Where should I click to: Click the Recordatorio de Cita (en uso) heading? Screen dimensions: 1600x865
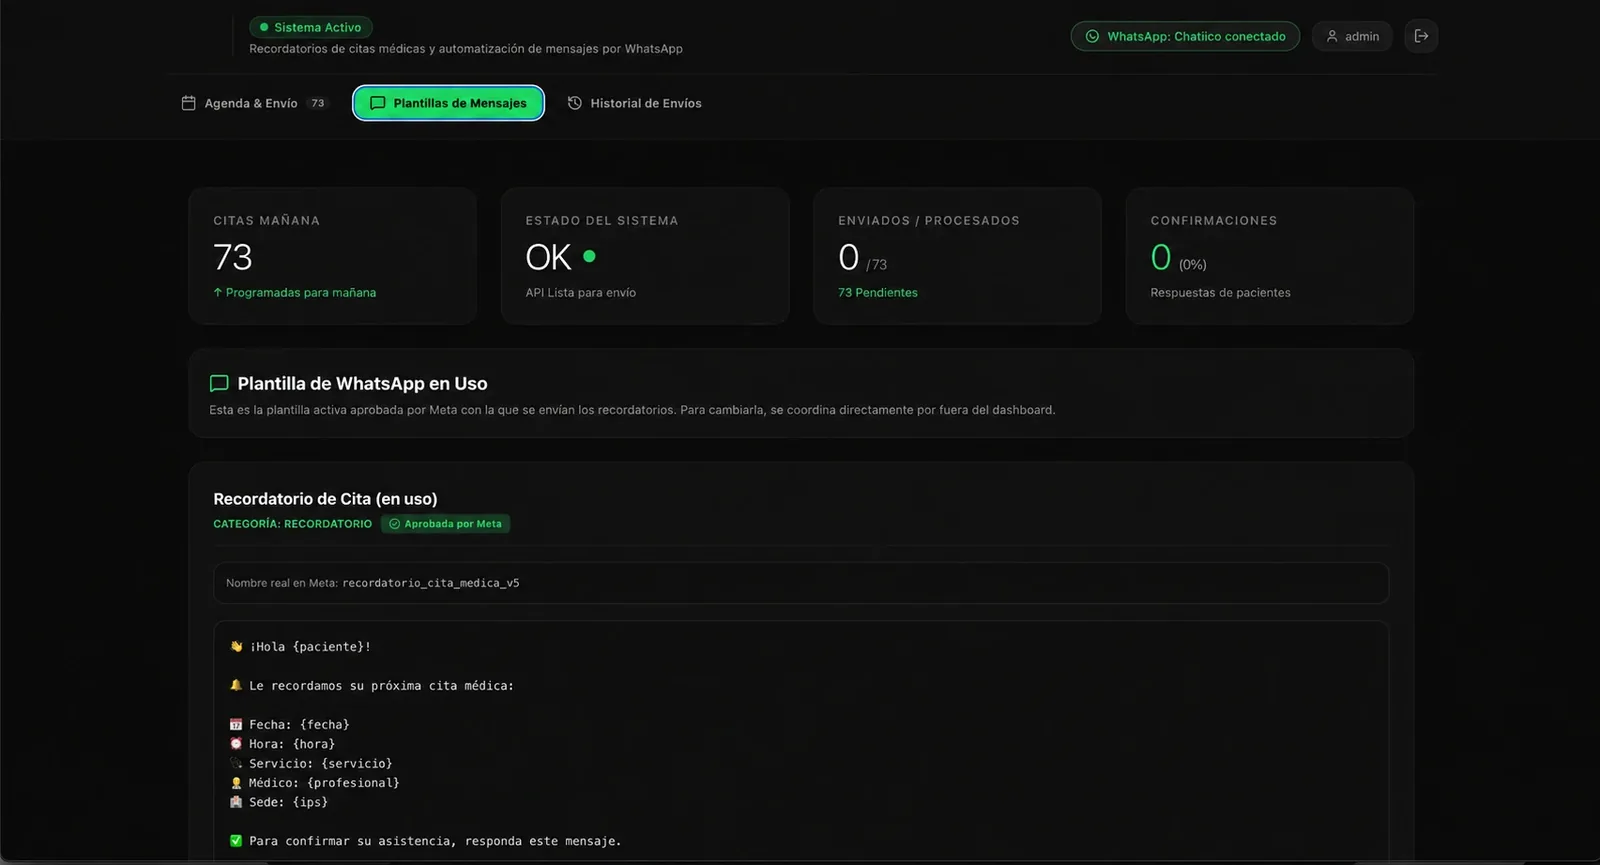click(325, 498)
